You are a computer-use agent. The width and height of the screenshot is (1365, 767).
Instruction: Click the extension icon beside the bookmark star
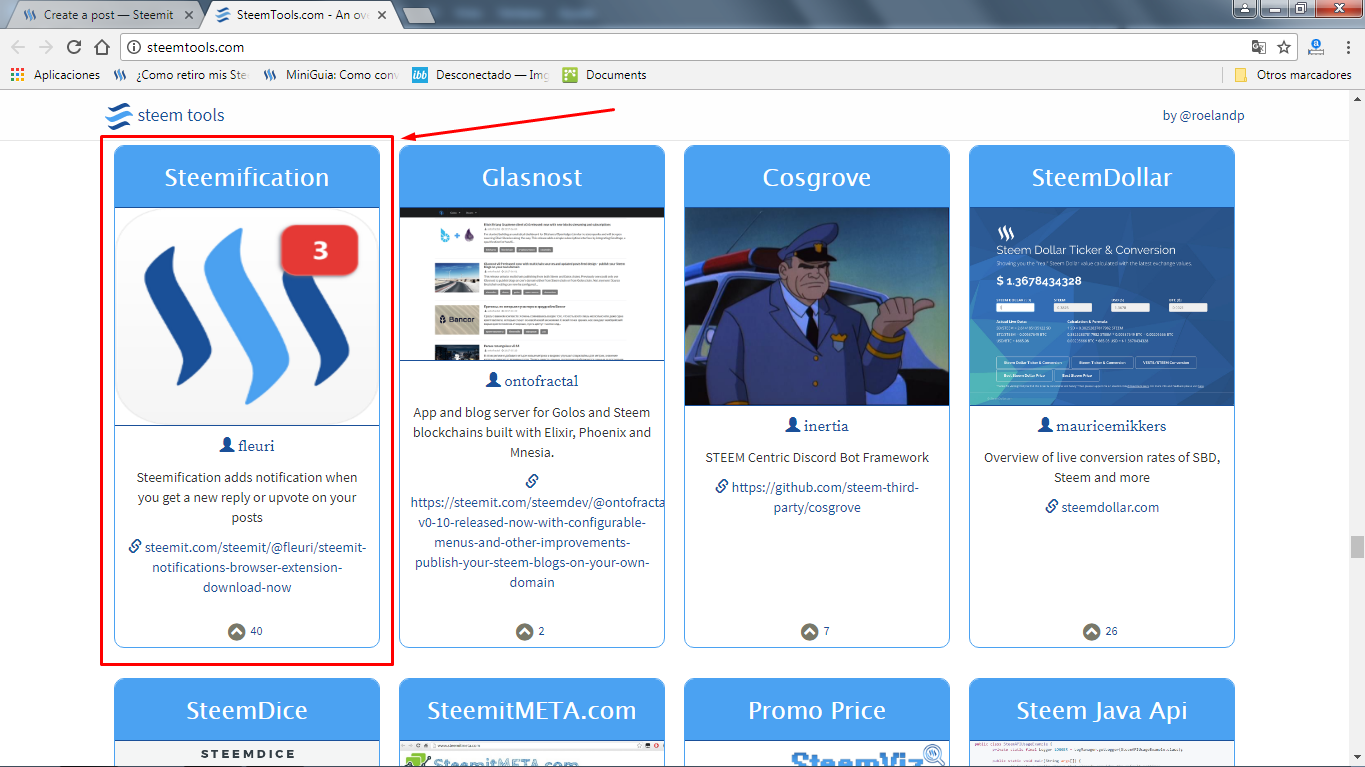(1316, 47)
